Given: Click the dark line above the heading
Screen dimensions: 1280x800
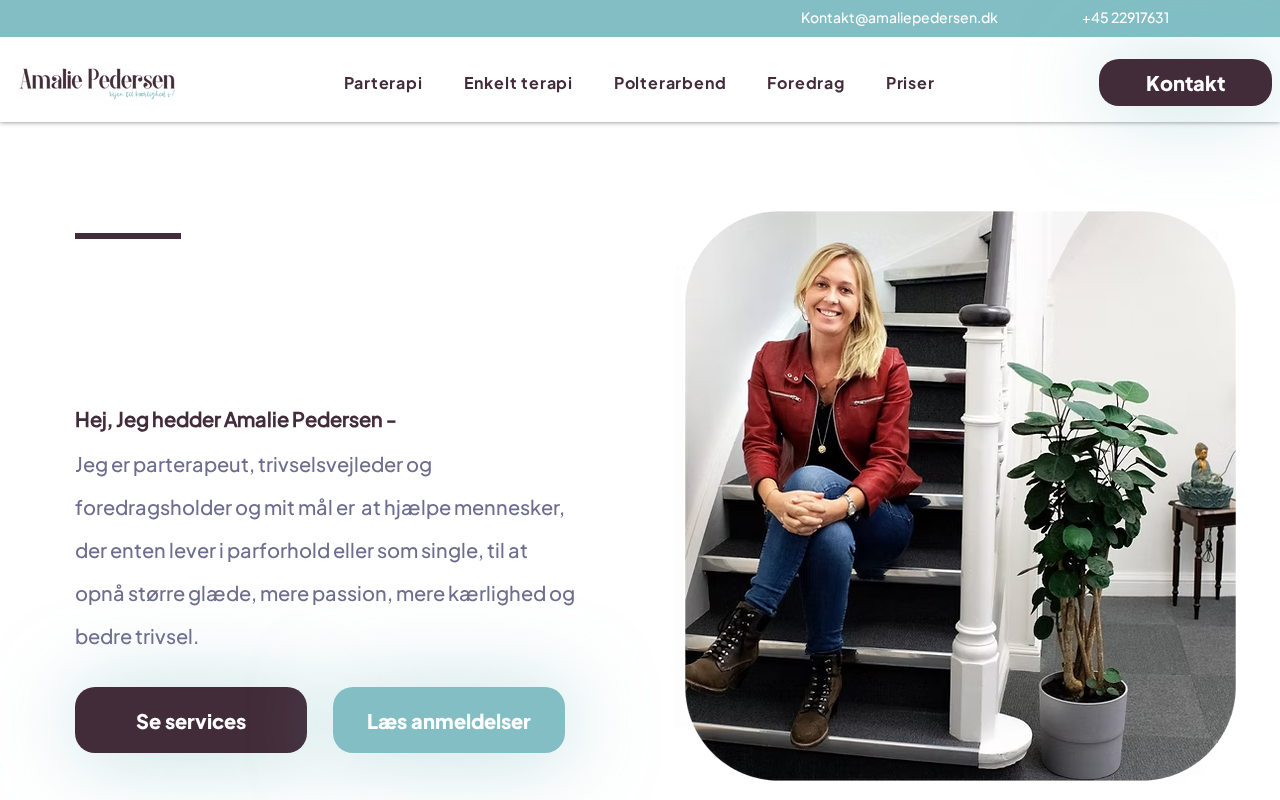Looking at the screenshot, I should [x=128, y=236].
